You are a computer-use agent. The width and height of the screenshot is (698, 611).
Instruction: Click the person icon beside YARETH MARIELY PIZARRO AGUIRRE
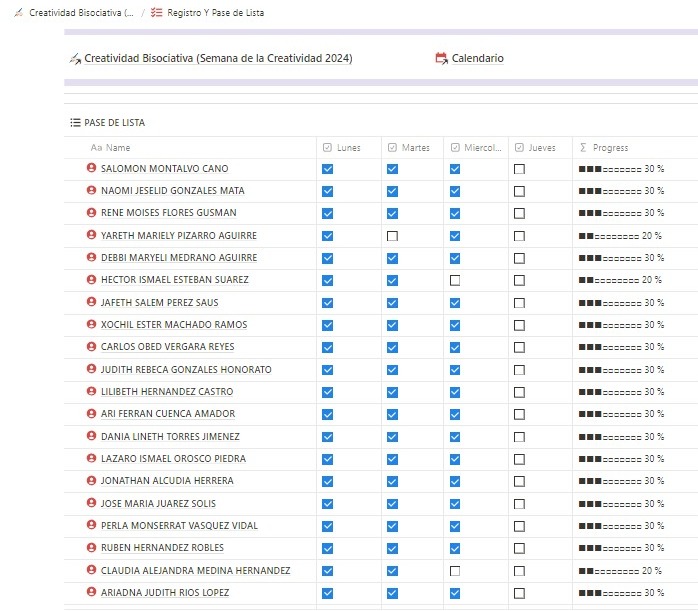click(x=91, y=235)
